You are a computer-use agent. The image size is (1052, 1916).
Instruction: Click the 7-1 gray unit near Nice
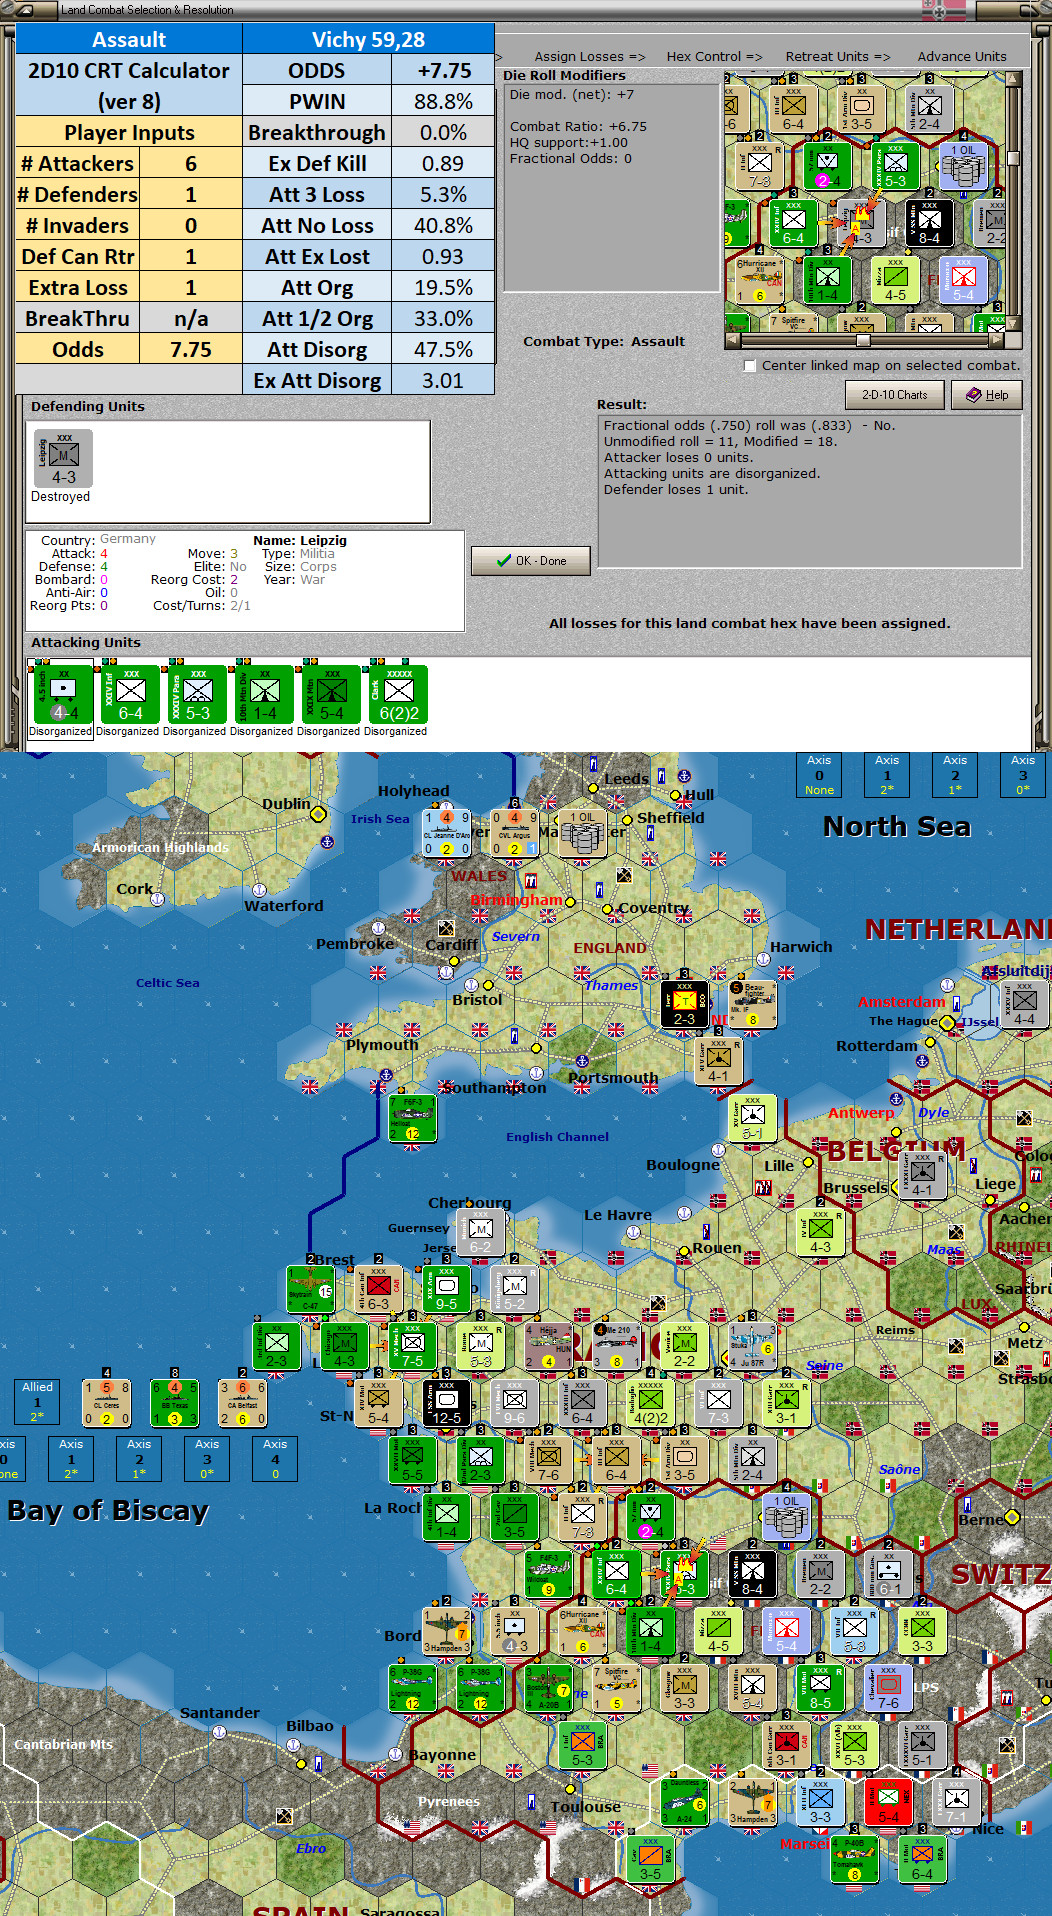click(x=956, y=1801)
